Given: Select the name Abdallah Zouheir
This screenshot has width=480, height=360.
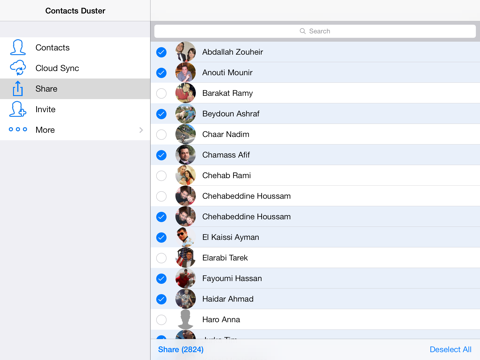Looking at the screenshot, I should coord(233,52).
